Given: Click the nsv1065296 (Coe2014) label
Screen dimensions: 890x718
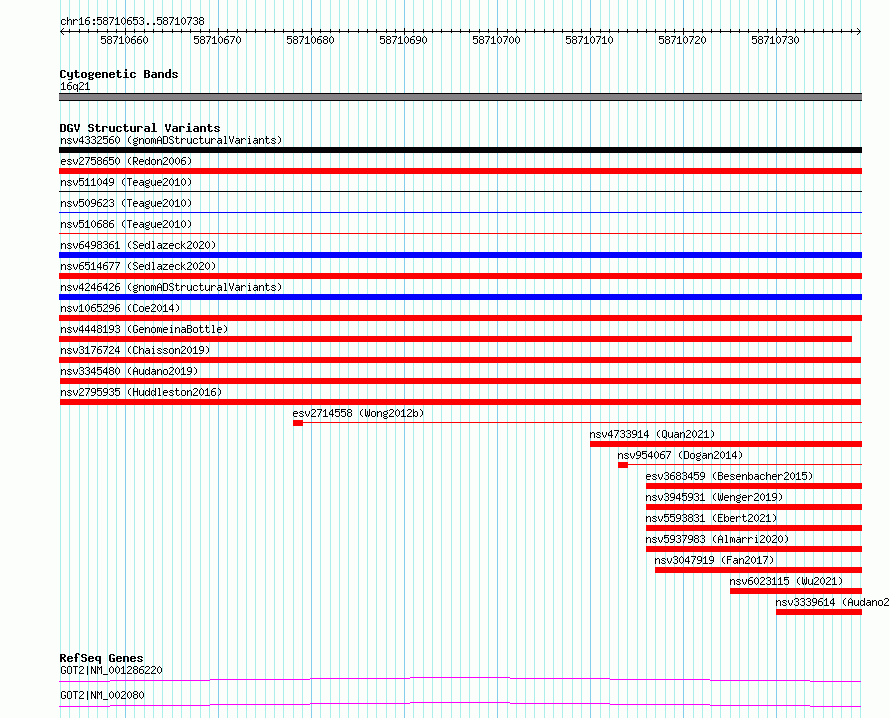Looking at the screenshot, I should pos(120,308).
